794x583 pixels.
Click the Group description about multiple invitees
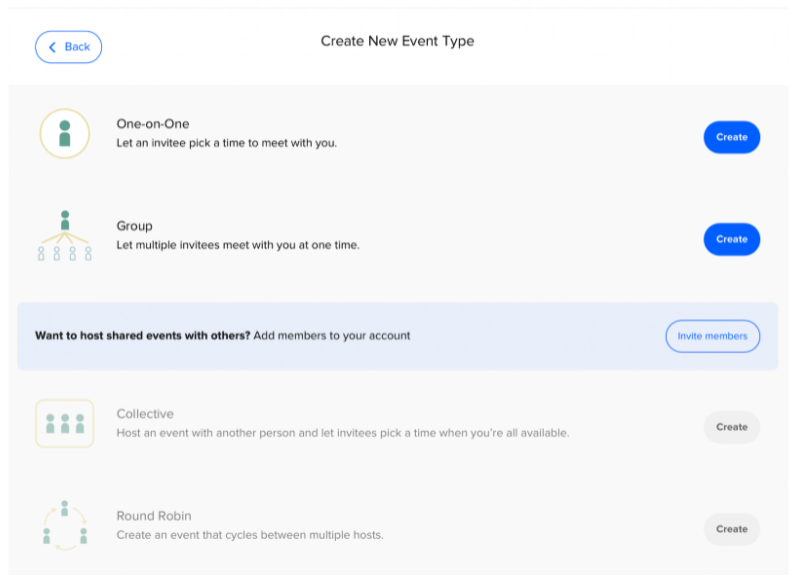tap(238, 245)
